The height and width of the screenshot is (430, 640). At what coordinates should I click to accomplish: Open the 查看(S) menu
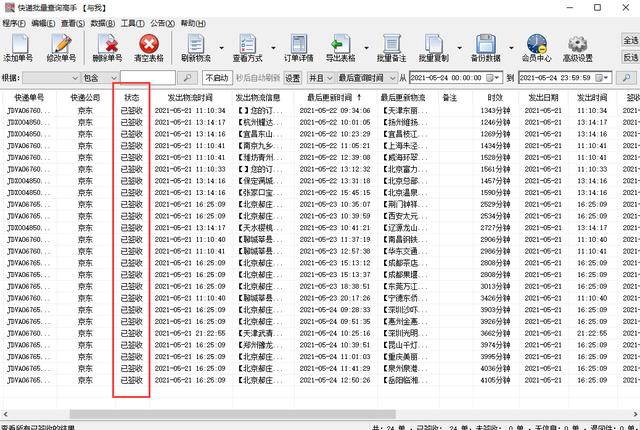(x=73, y=23)
